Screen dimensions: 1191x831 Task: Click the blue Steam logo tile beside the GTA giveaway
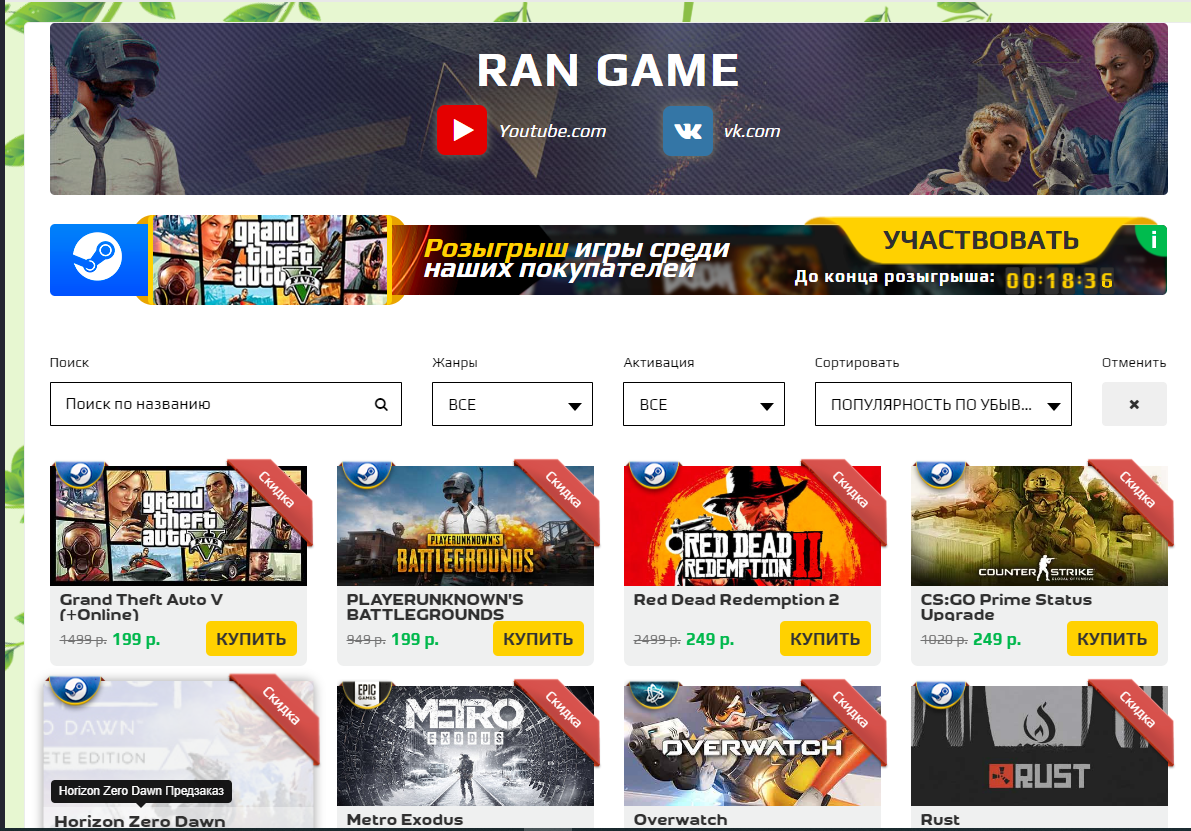[99, 260]
